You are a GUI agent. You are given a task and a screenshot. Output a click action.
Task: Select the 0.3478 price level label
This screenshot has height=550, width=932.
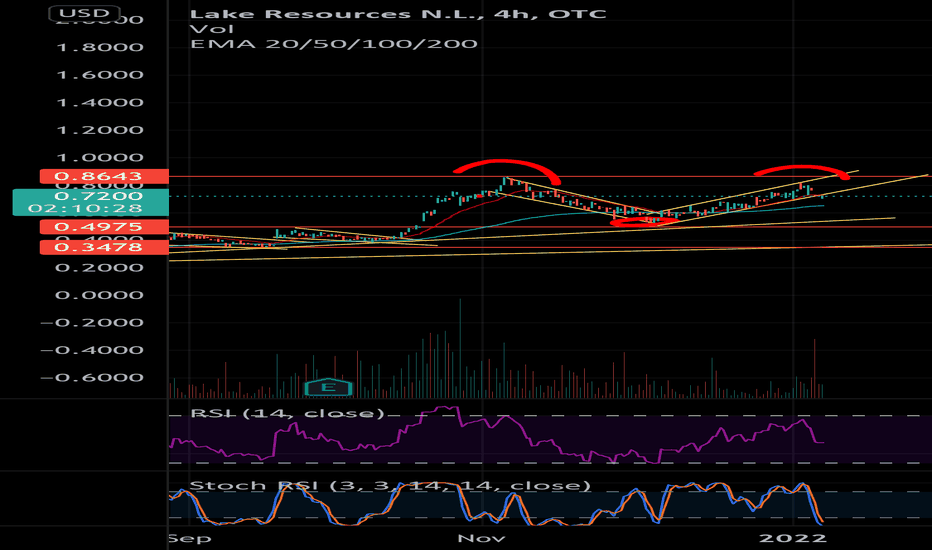pyautogui.click(x=104, y=247)
